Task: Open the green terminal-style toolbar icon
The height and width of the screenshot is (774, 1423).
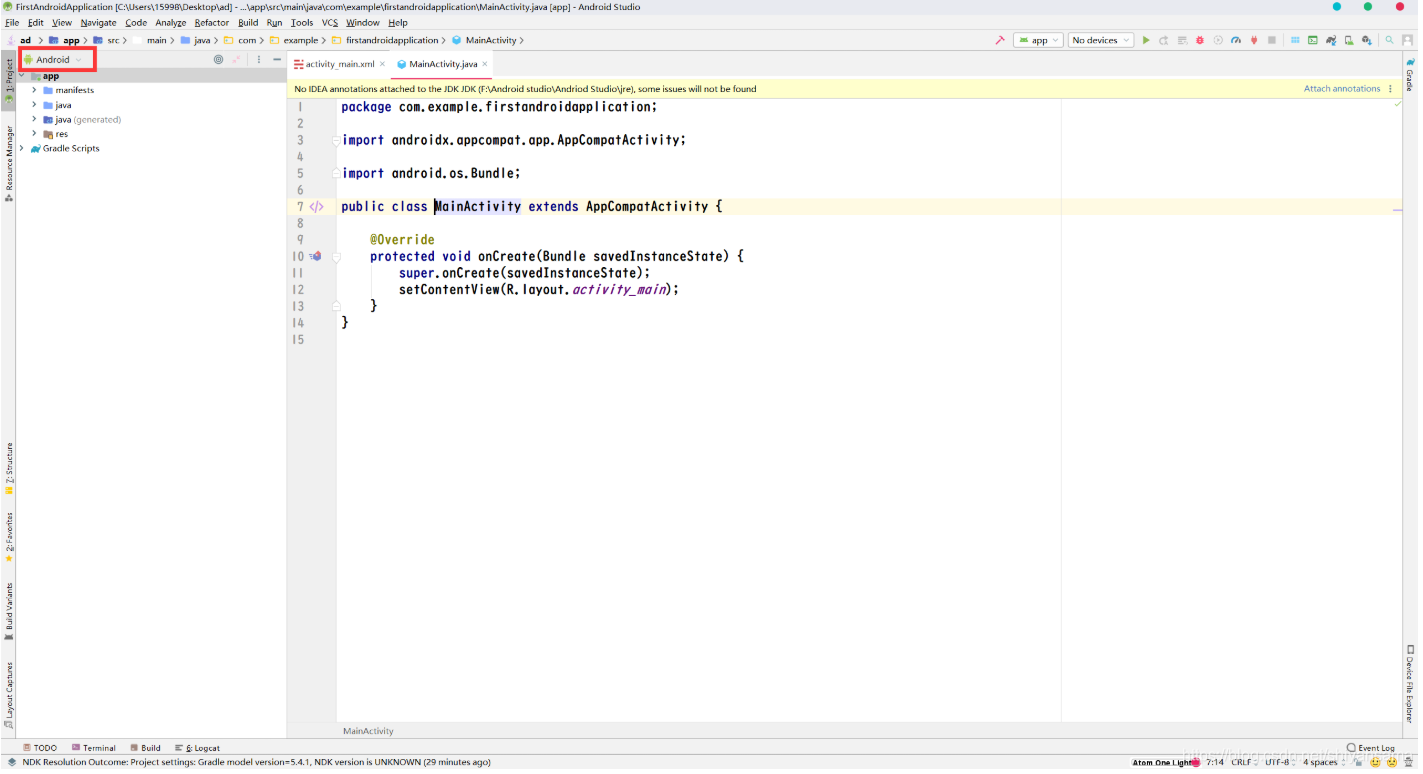Action: coord(1313,40)
